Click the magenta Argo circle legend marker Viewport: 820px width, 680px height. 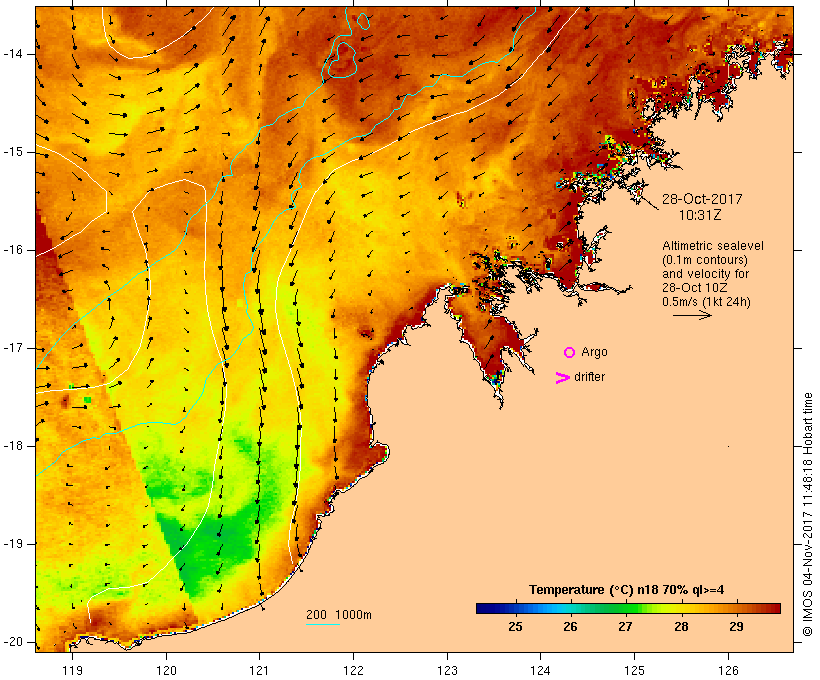point(570,353)
